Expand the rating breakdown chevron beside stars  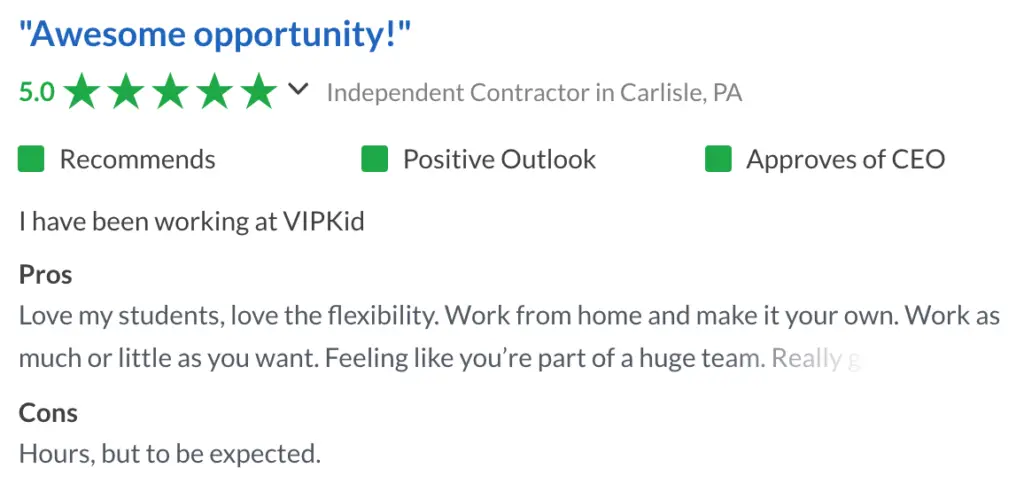point(298,89)
